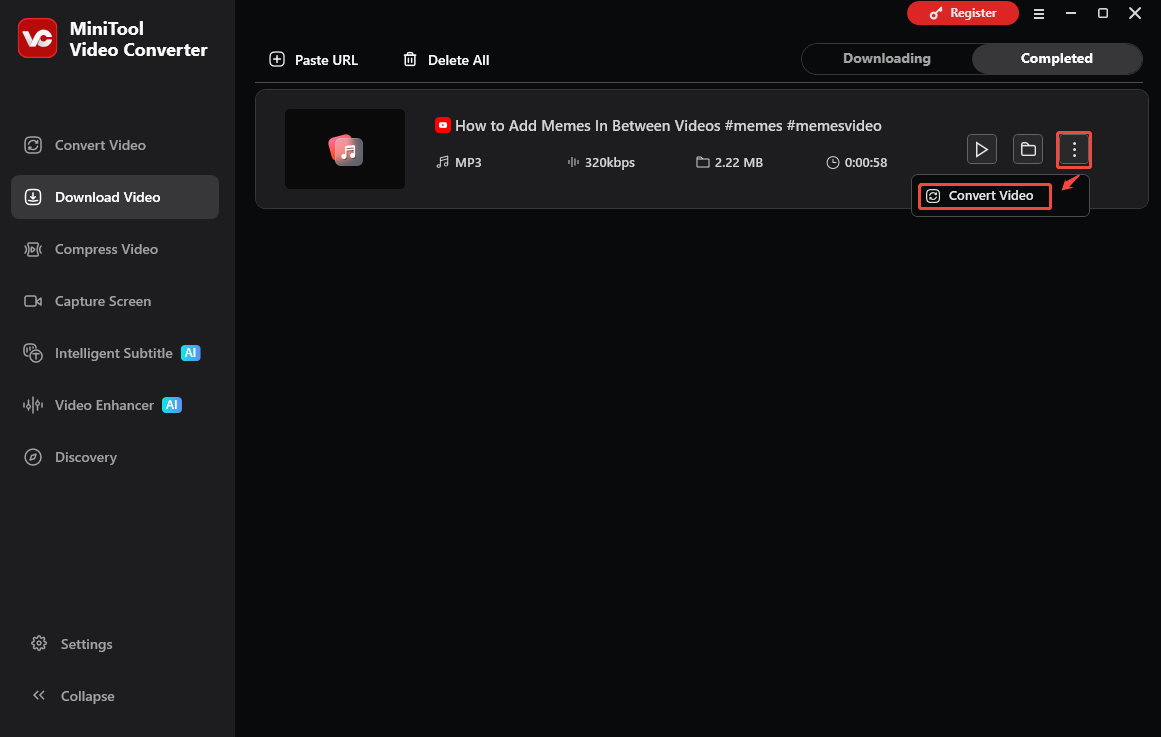
Task: Open the downloaded file's folder location
Action: tap(1028, 150)
